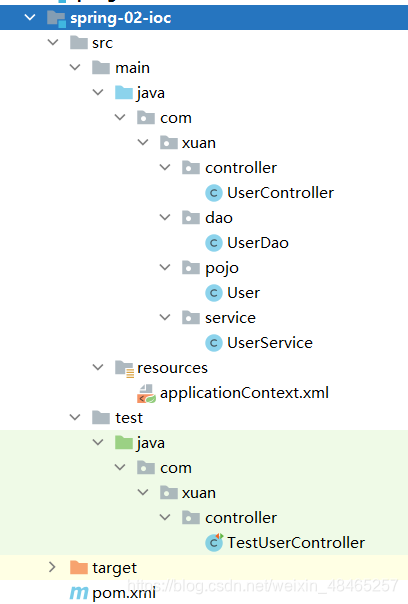This screenshot has width=408, height=604.
Task: Click the service package icon
Action: (191, 317)
